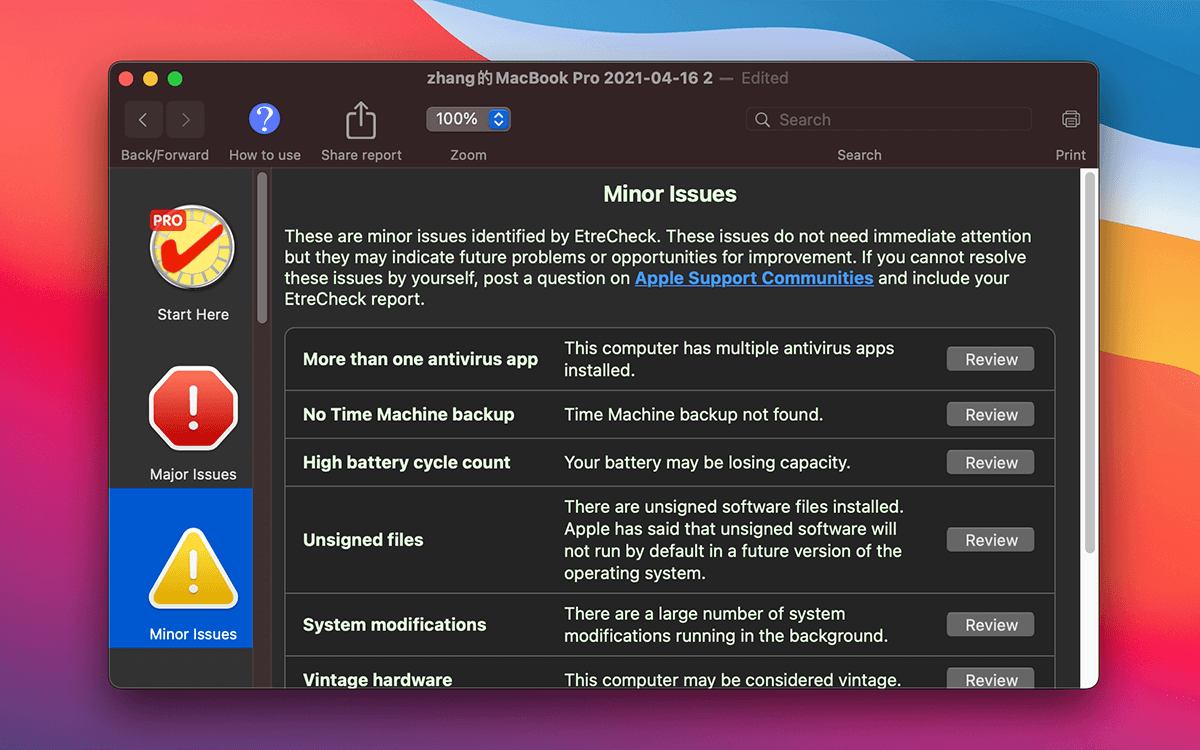The width and height of the screenshot is (1200, 750).
Task: Open the 100% zoom dropdown
Action: point(468,119)
